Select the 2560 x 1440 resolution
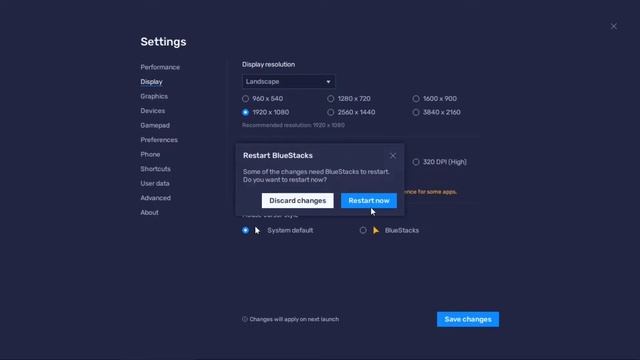The height and width of the screenshot is (360, 640). point(351,112)
